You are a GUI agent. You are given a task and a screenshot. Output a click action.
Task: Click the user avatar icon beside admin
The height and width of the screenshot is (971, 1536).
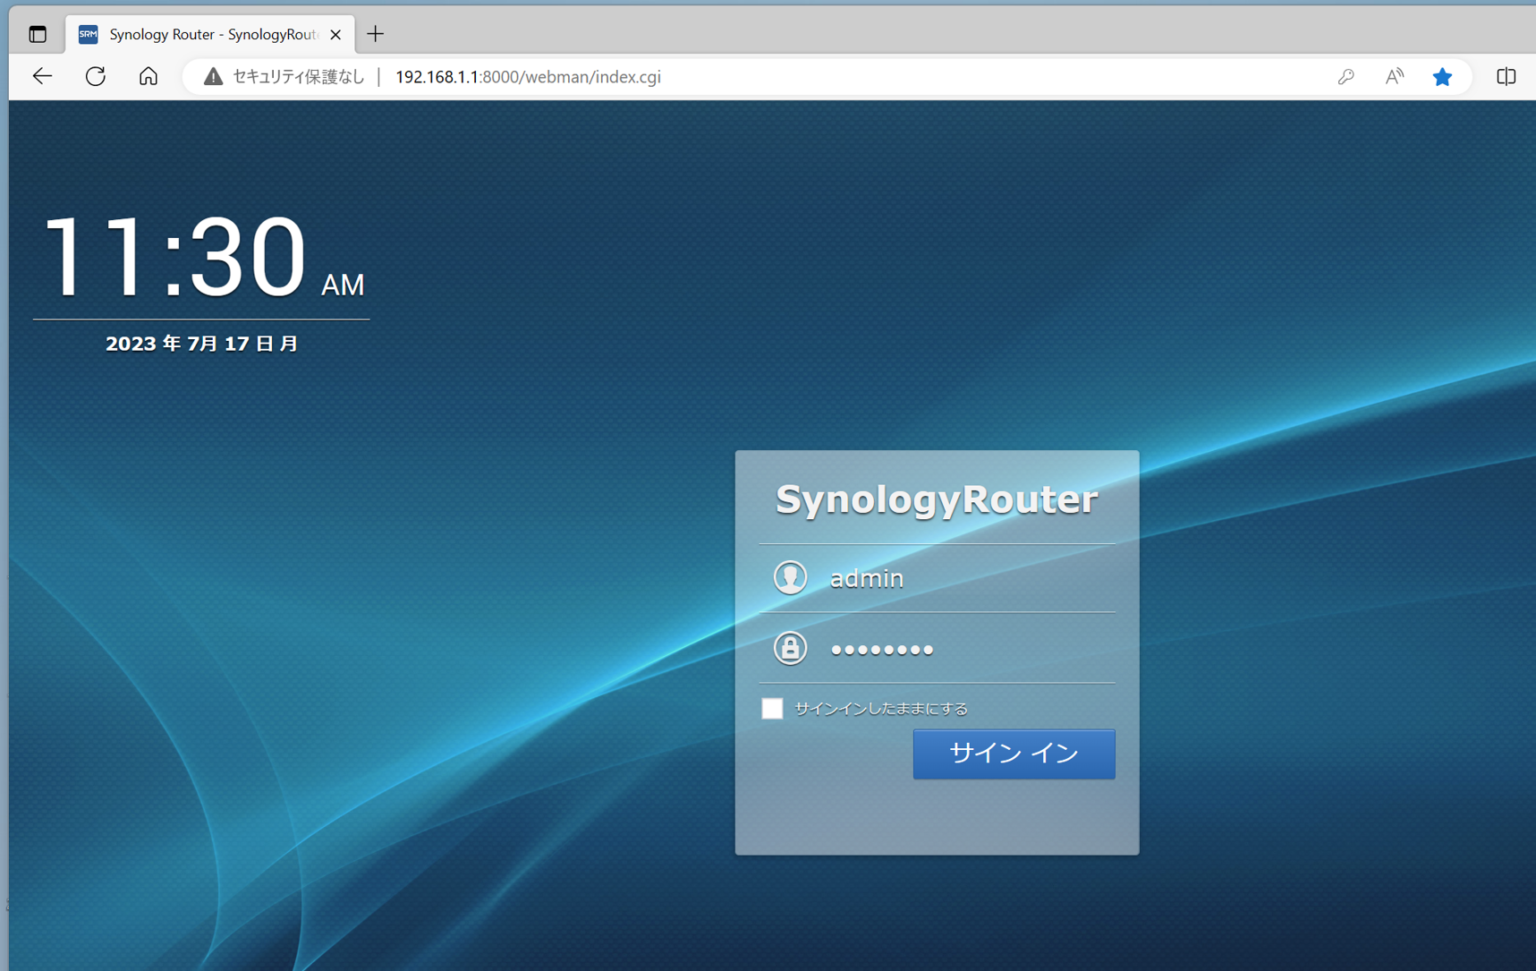790,577
